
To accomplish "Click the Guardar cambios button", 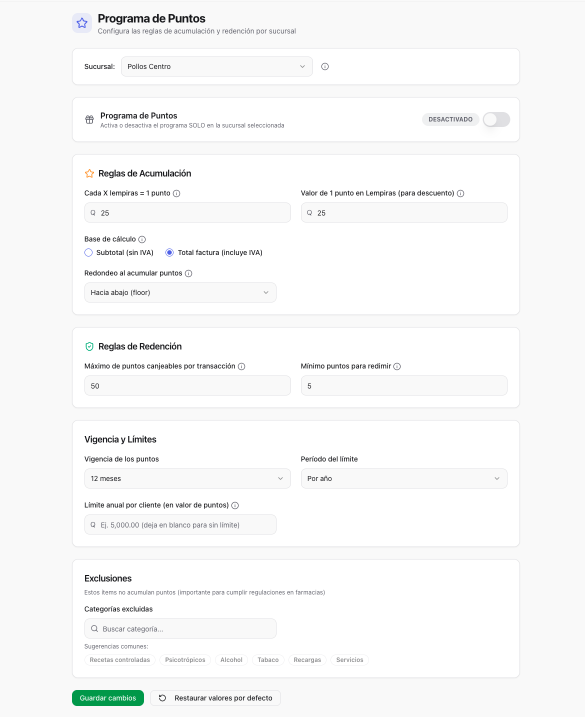I will tap(108, 698).
